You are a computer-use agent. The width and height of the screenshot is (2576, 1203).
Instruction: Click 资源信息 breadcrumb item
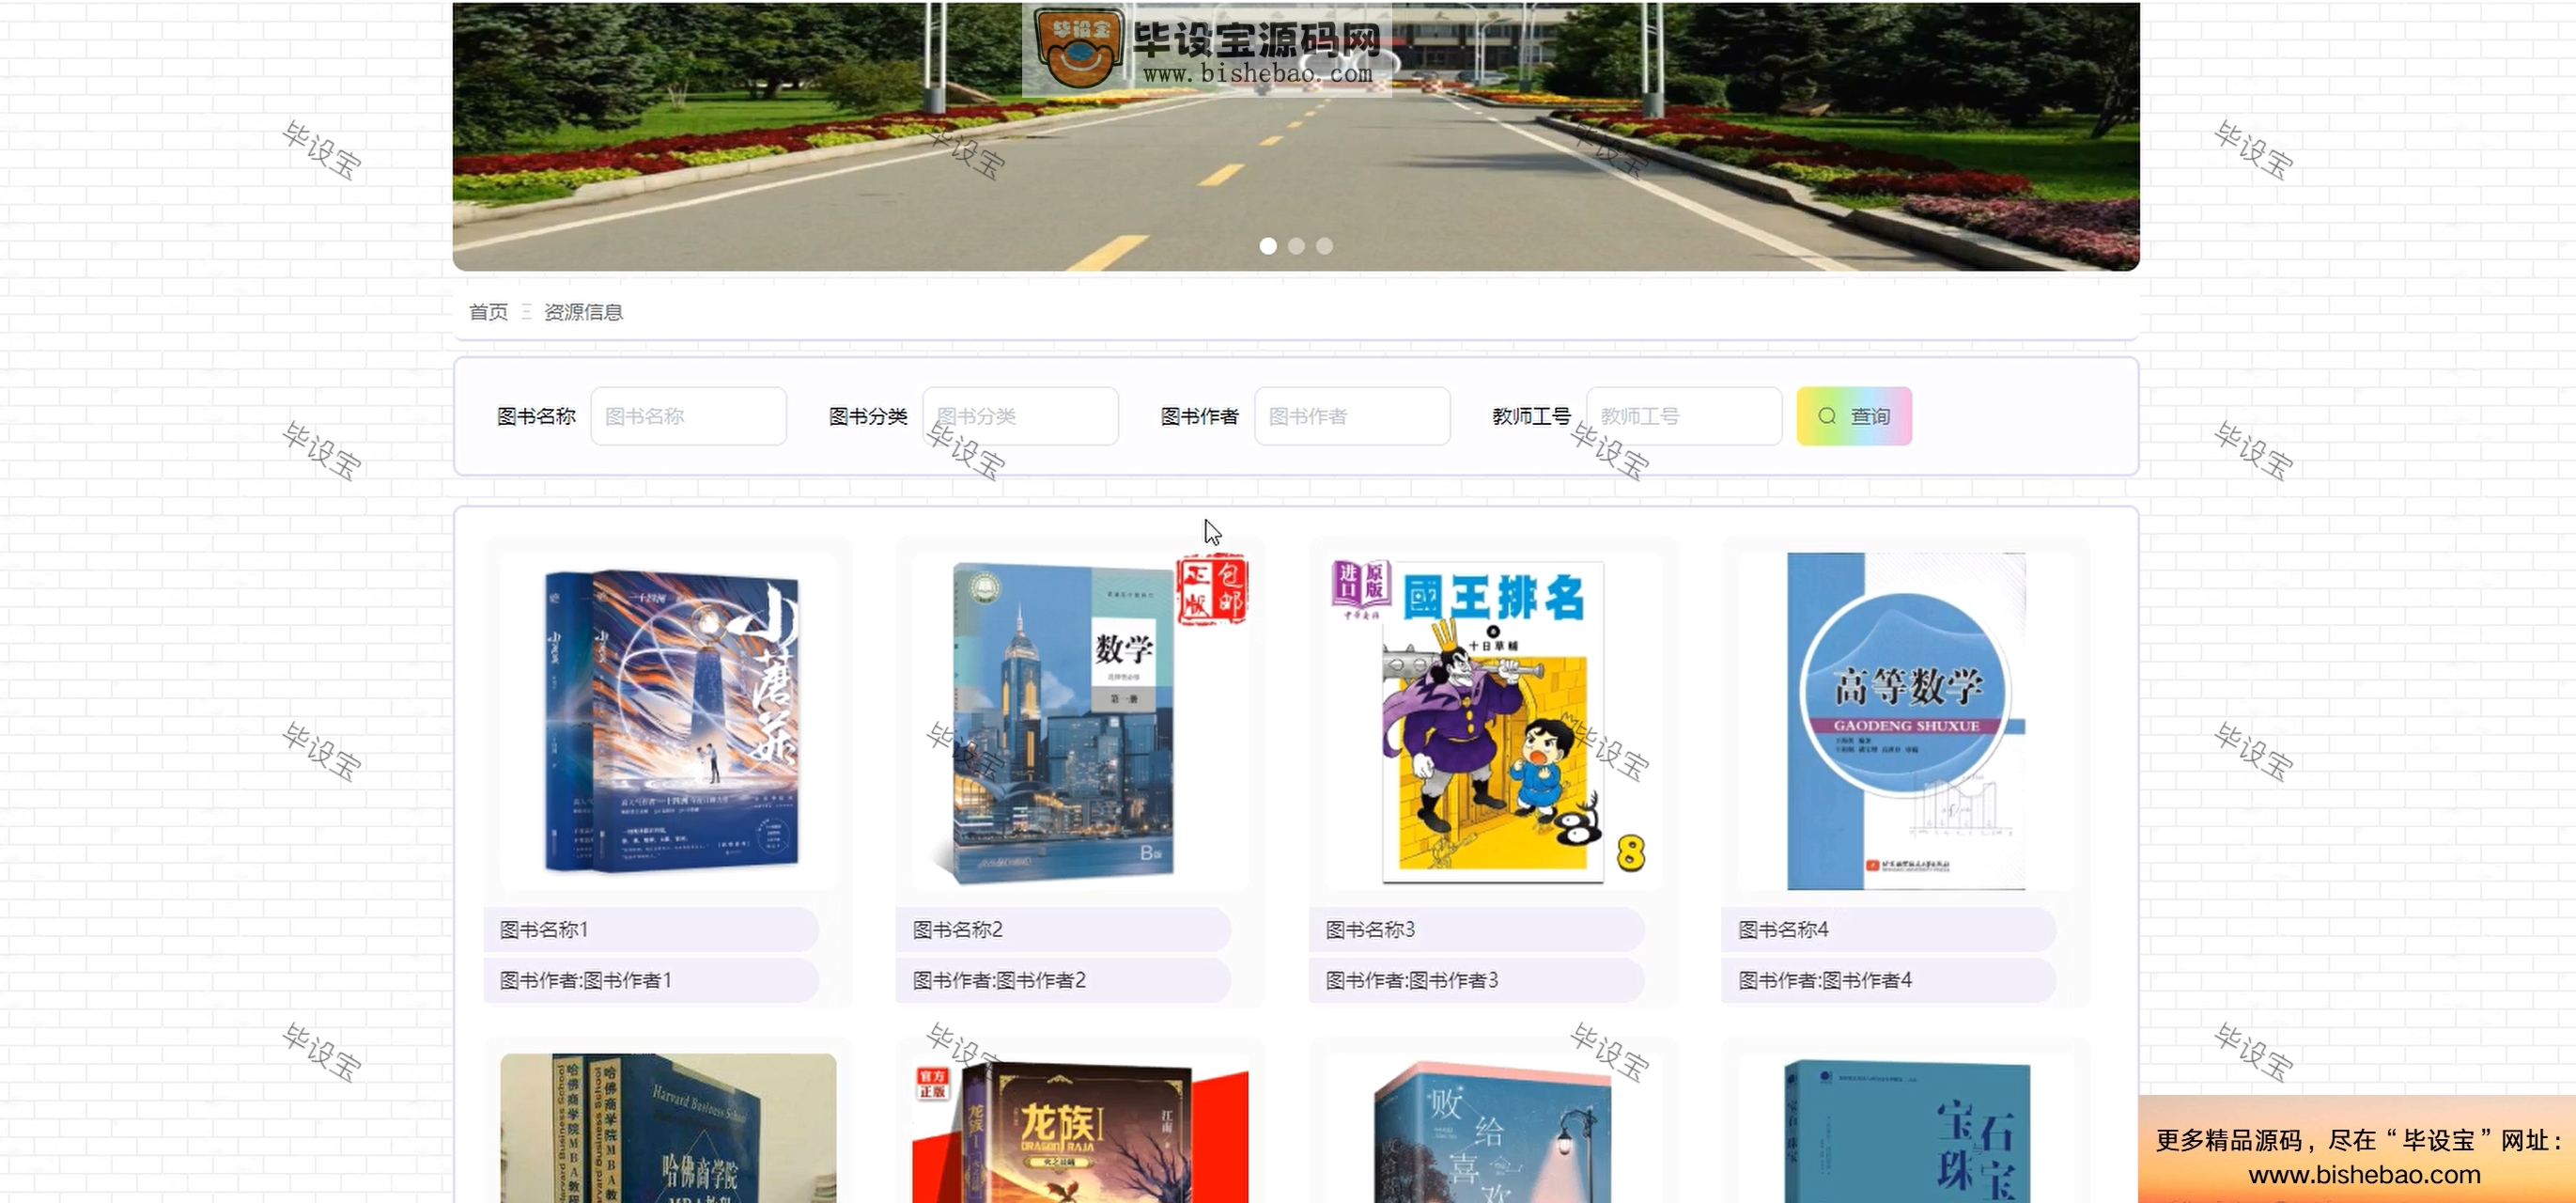(583, 312)
